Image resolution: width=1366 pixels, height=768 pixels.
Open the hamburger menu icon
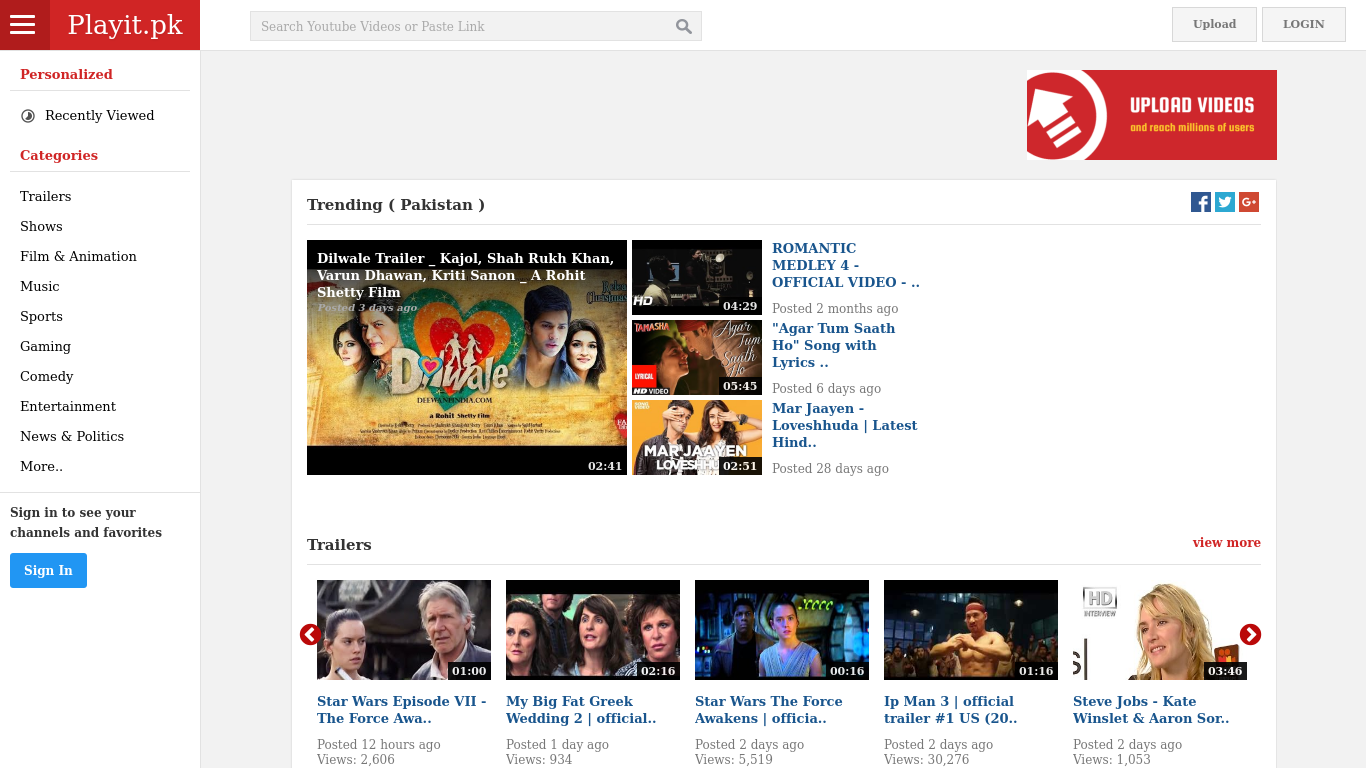23,25
